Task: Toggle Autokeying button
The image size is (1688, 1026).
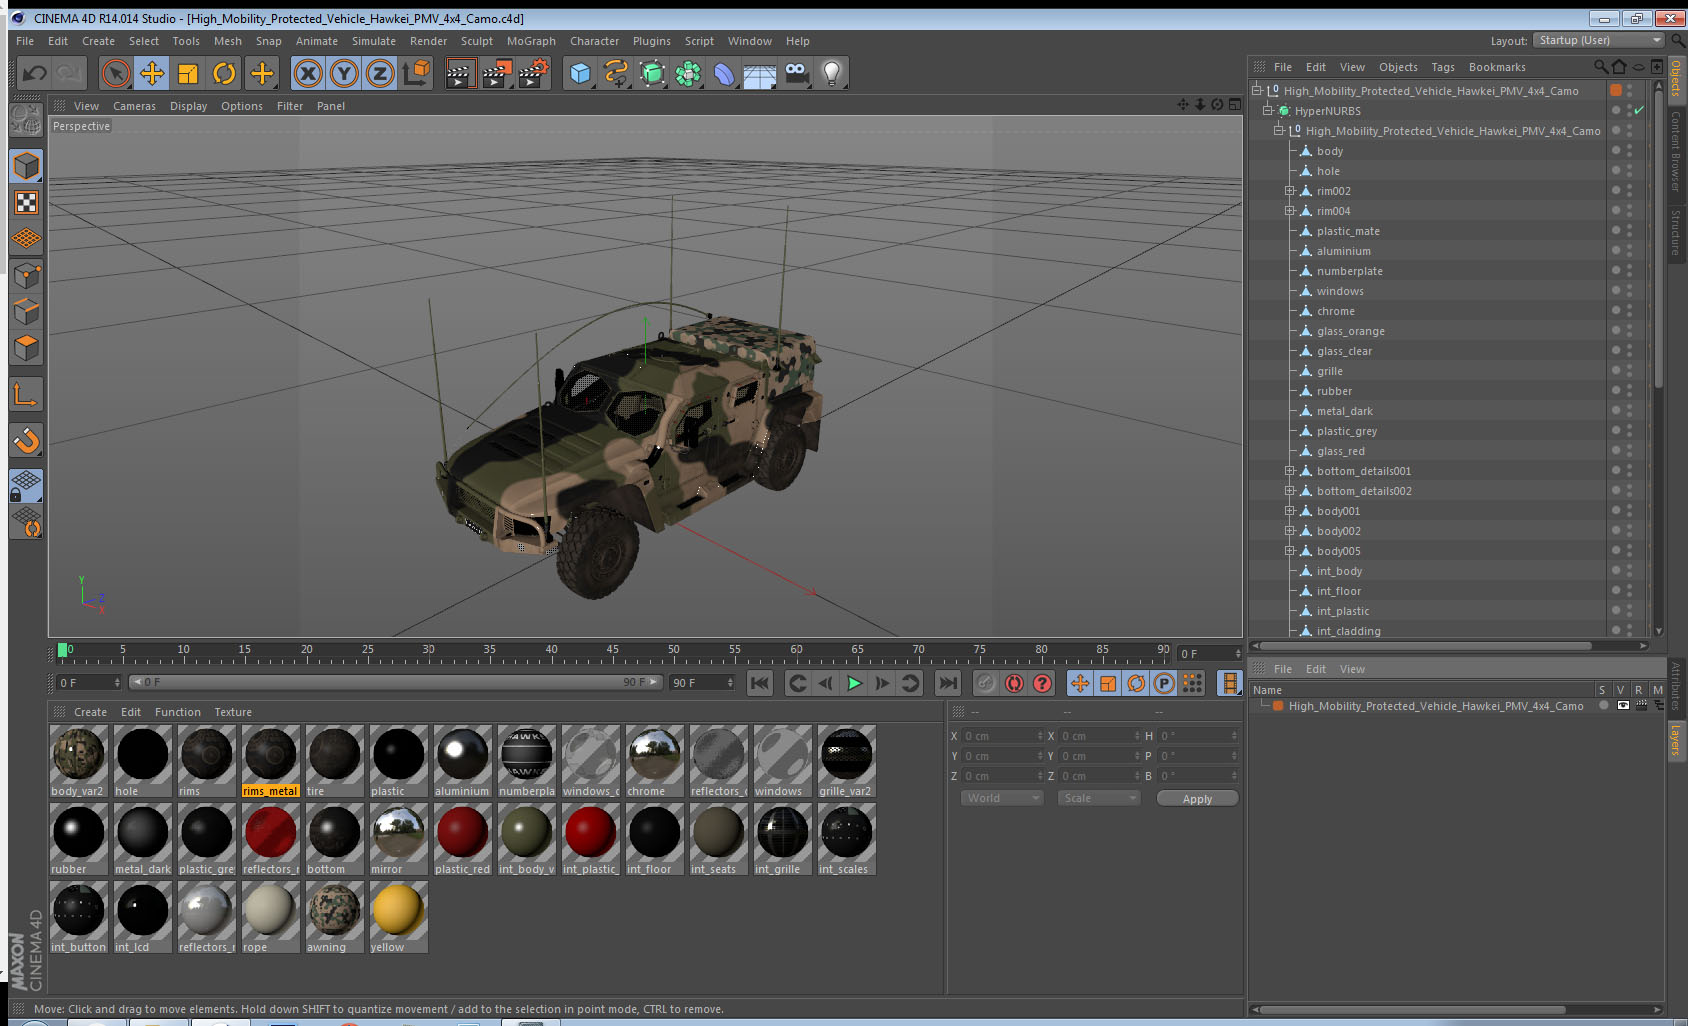Action: click(x=1014, y=683)
